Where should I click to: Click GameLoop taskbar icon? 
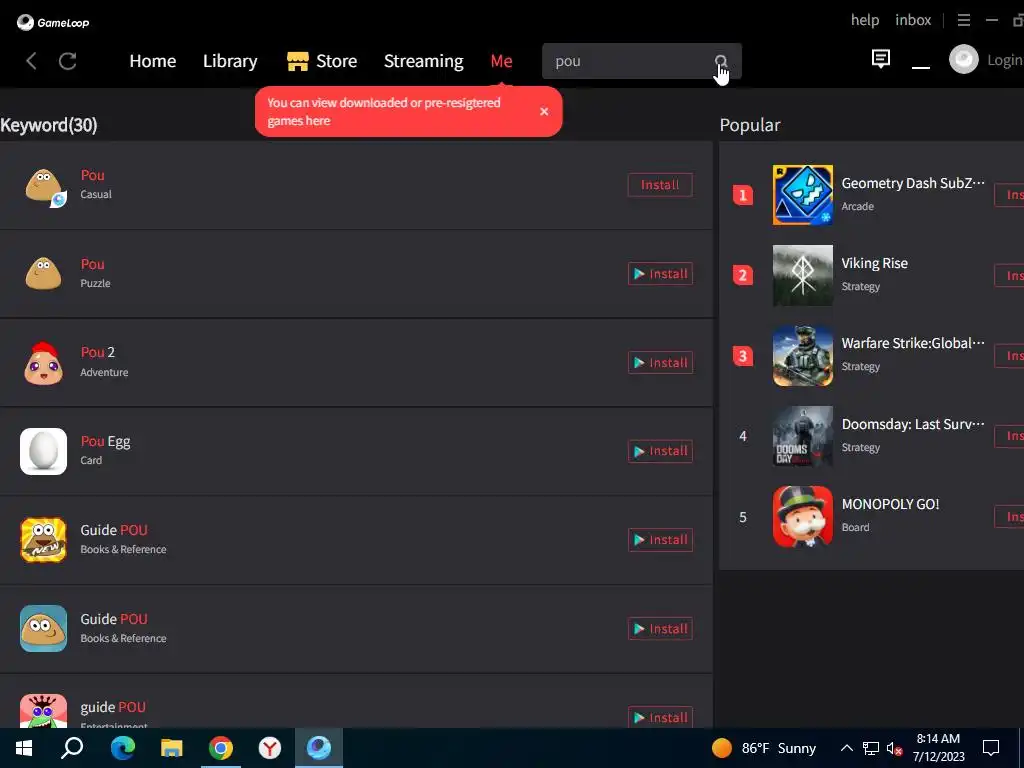click(319, 748)
